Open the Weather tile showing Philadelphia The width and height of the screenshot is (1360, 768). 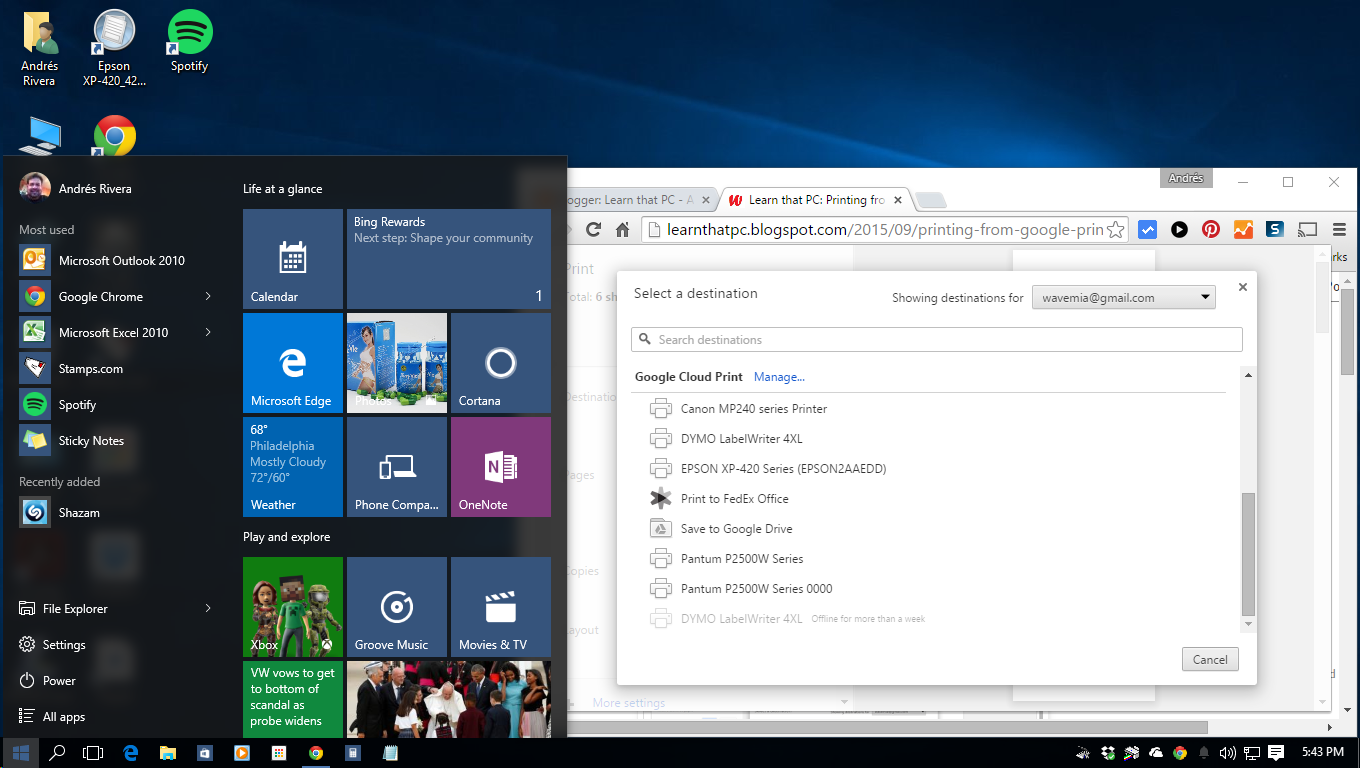click(x=293, y=467)
